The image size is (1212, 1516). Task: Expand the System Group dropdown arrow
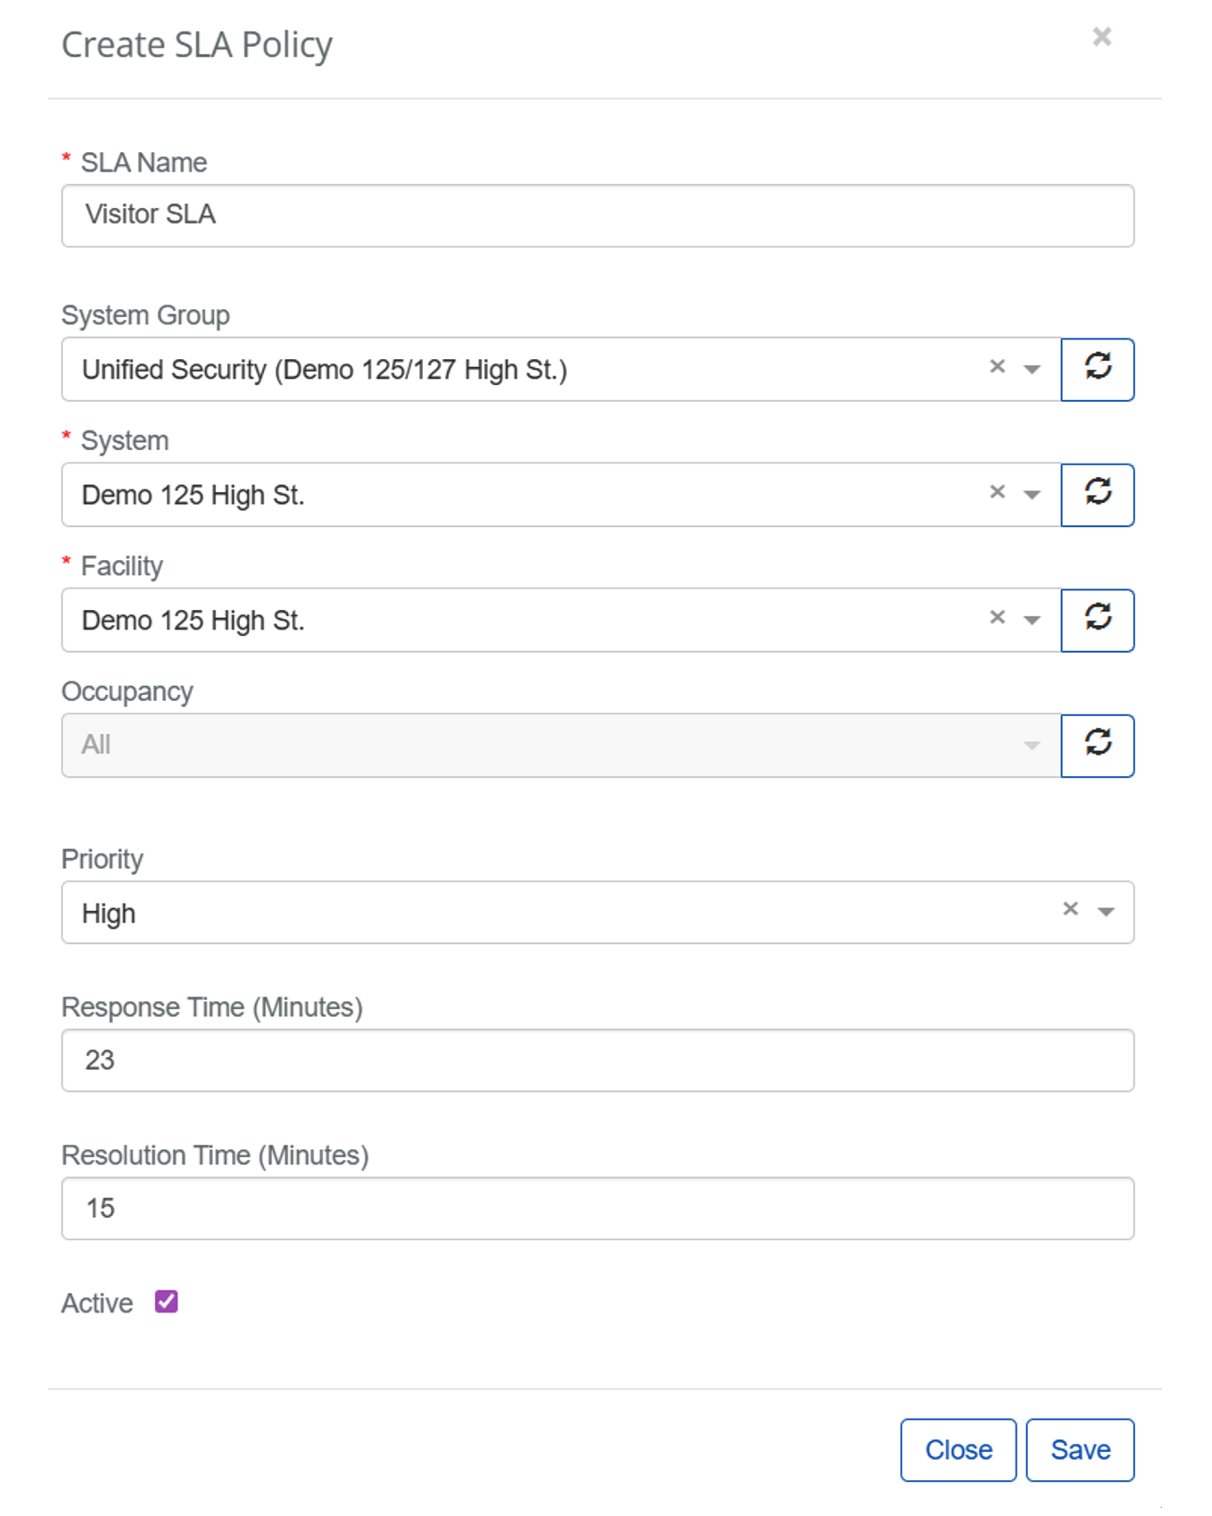tap(1032, 370)
